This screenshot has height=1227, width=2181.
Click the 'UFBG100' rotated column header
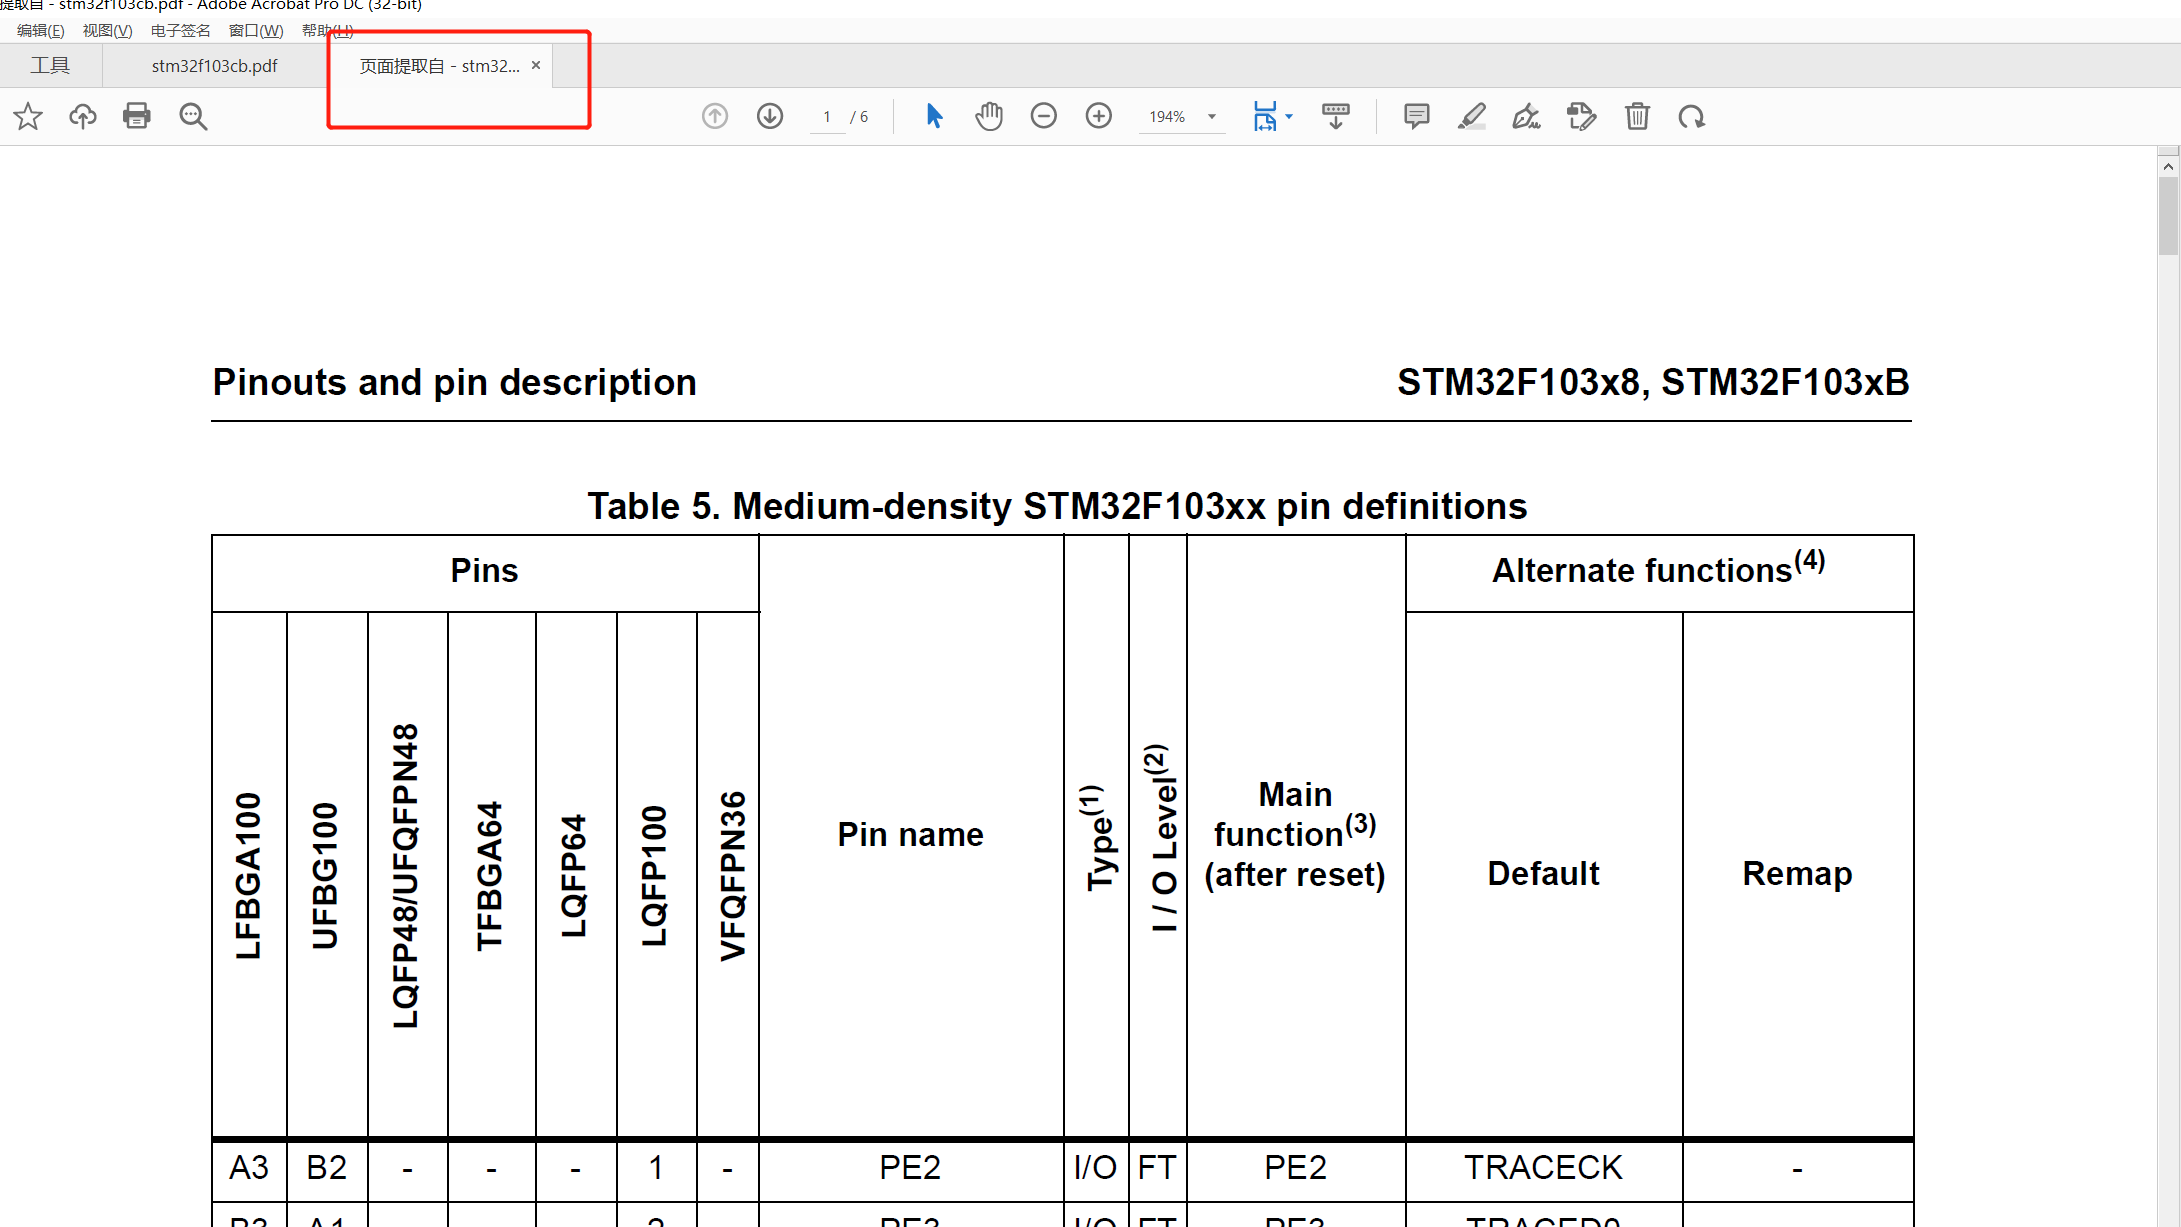click(325, 876)
